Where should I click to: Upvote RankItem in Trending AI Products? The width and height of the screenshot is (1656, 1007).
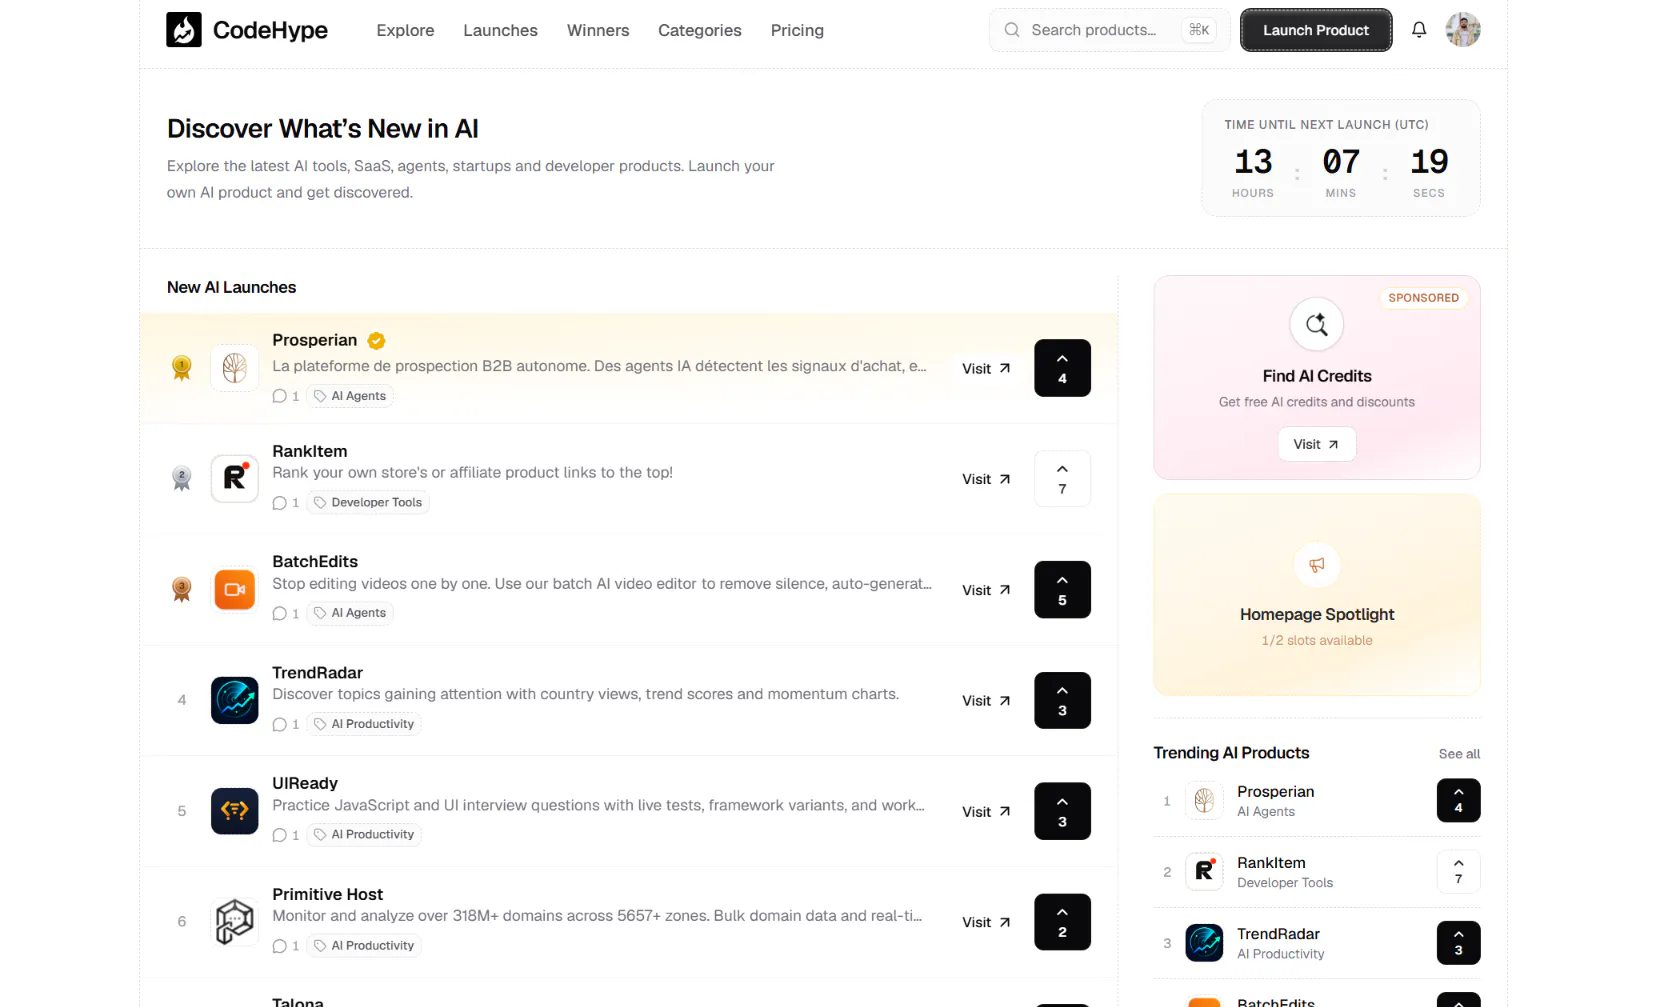(x=1459, y=872)
